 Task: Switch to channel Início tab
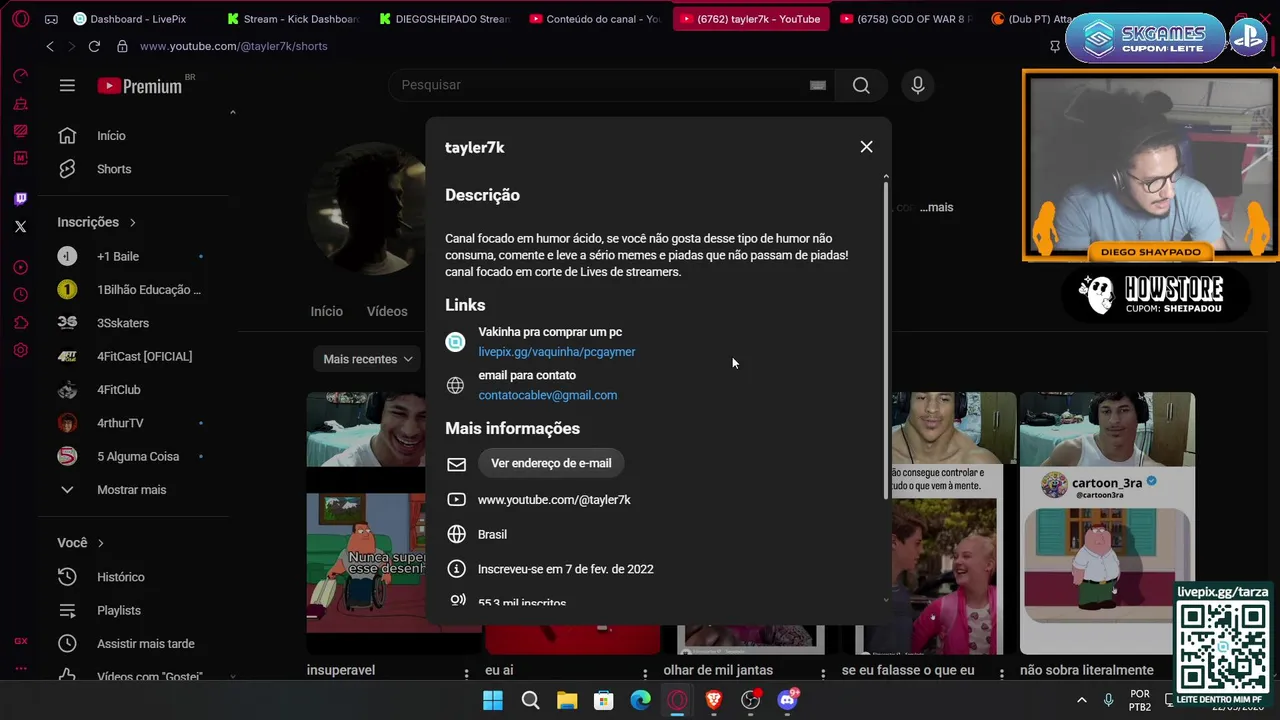326,311
